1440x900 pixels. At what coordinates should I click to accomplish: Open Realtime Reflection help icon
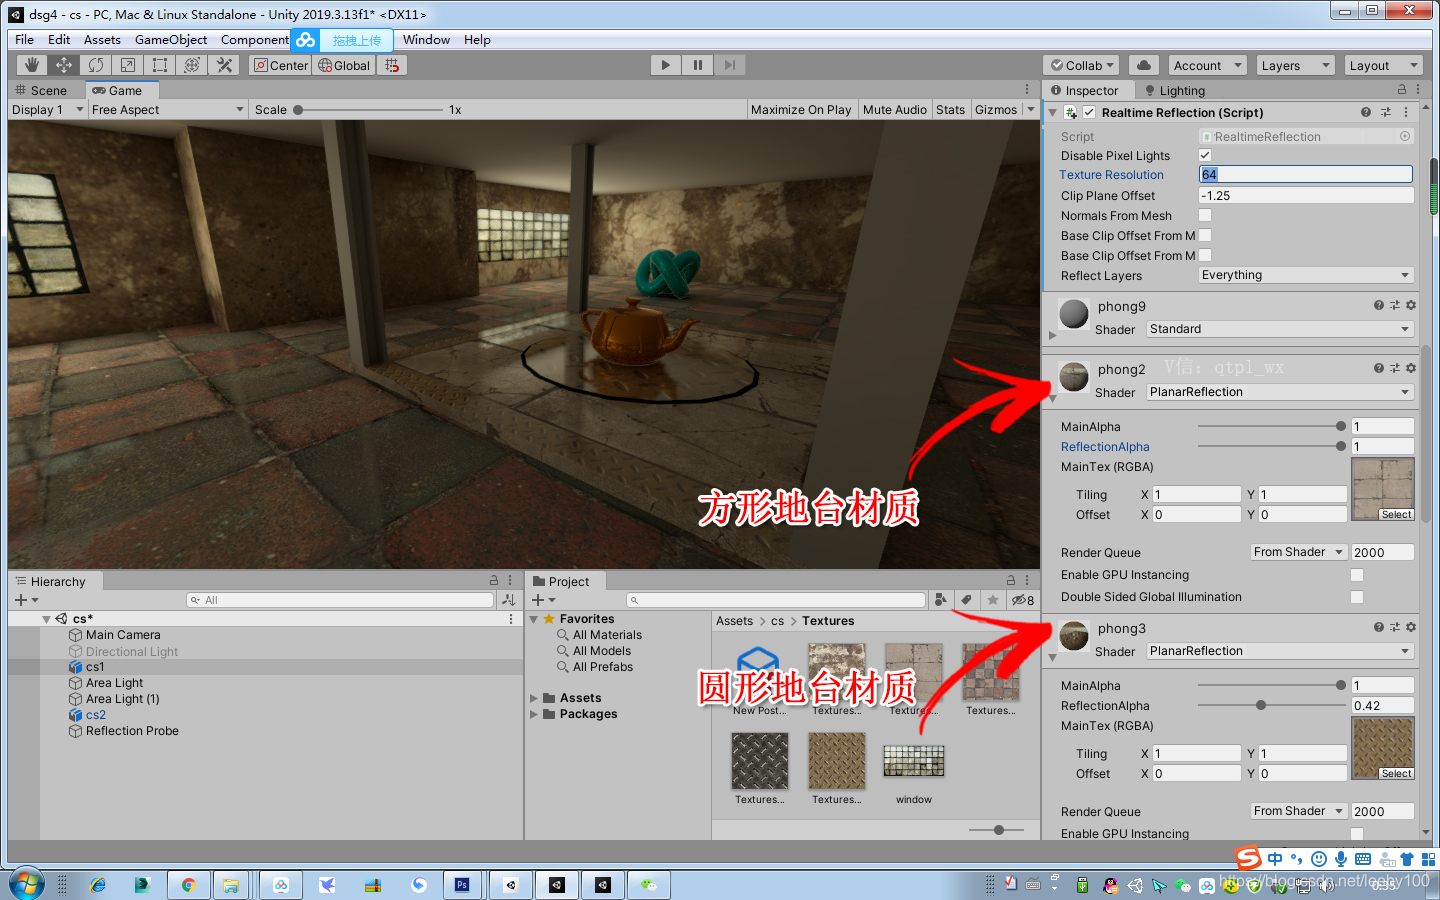click(x=1366, y=112)
